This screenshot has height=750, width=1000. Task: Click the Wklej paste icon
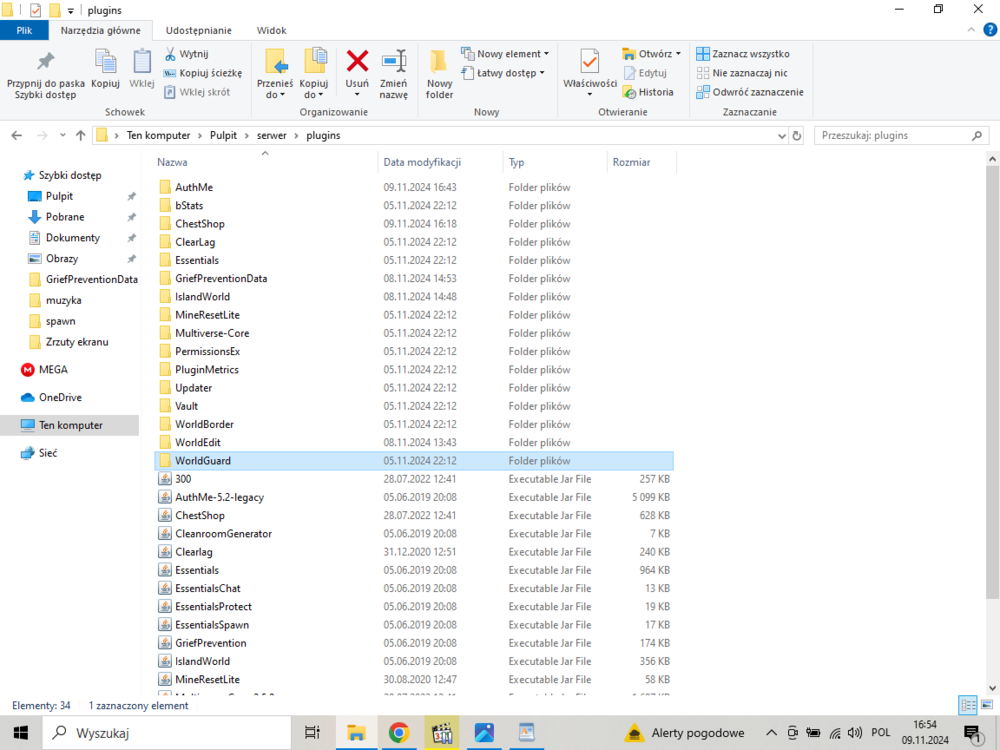click(142, 70)
